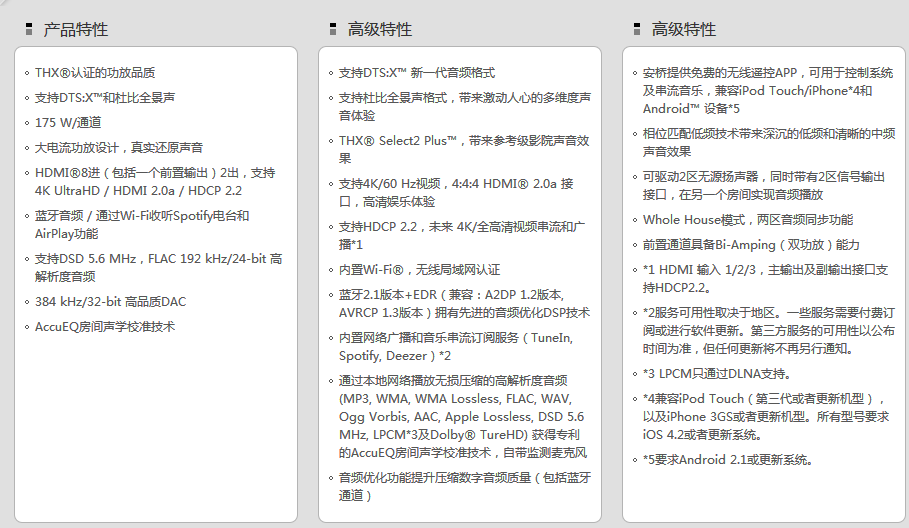Click 蓝牙2.1版本+EDR item
This screenshot has height=528, width=909.
(x=464, y=303)
